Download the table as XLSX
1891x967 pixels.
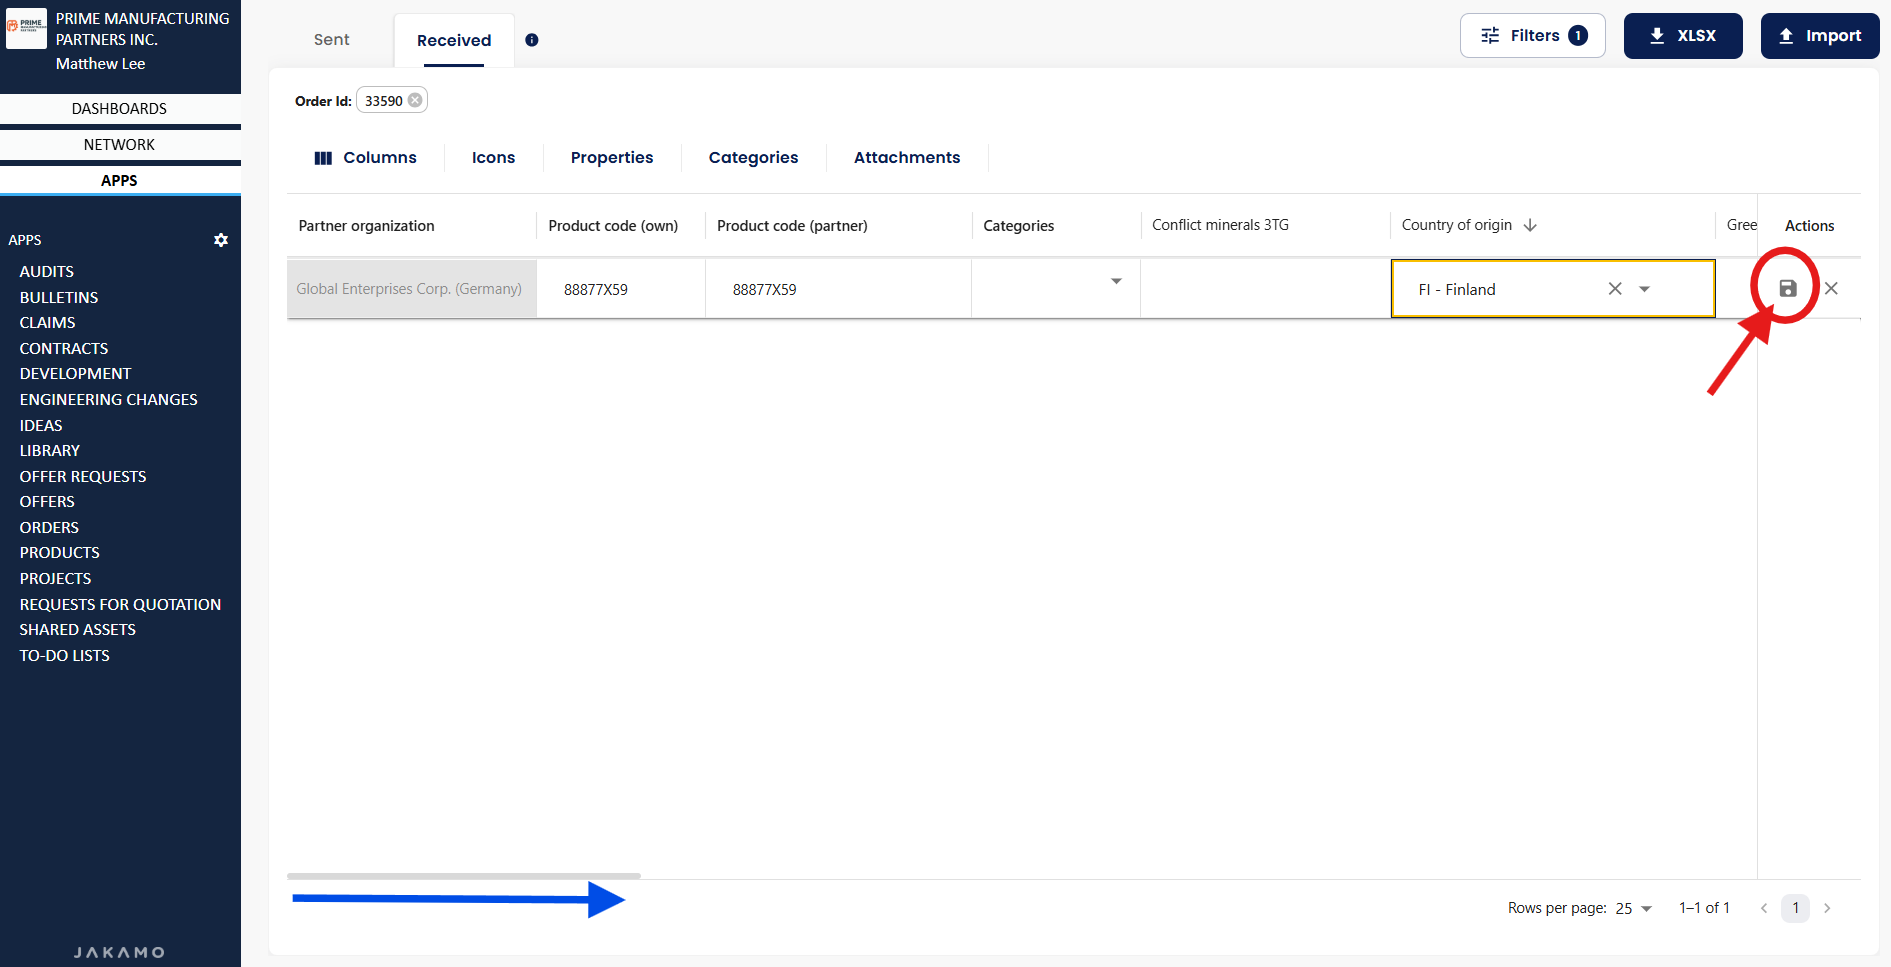[1682, 36]
